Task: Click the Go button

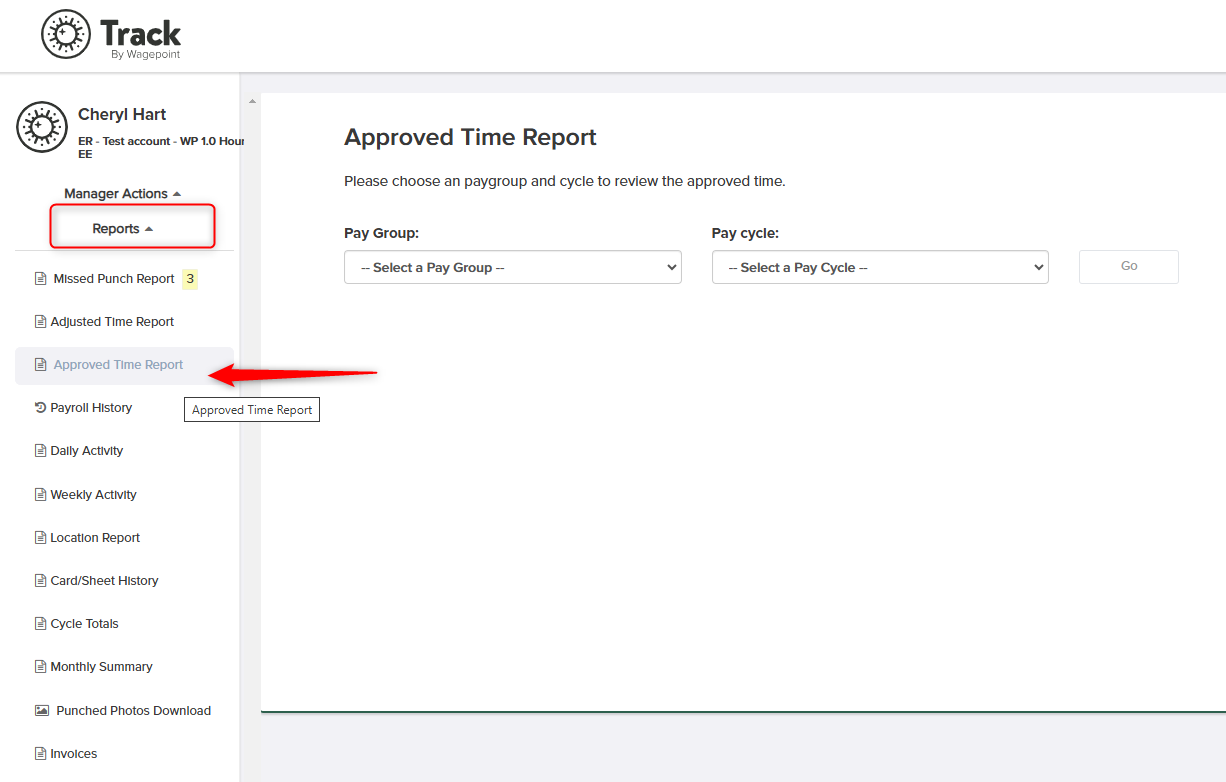Action: (x=1129, y=267)
